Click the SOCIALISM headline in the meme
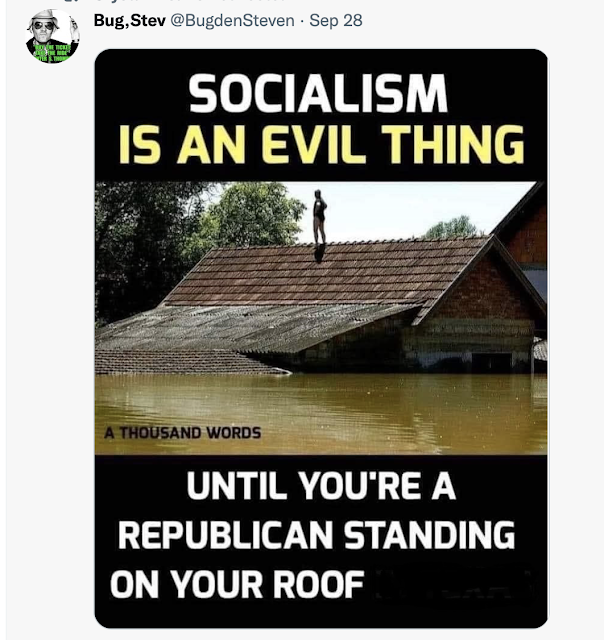604x640 pixels. 318,93
